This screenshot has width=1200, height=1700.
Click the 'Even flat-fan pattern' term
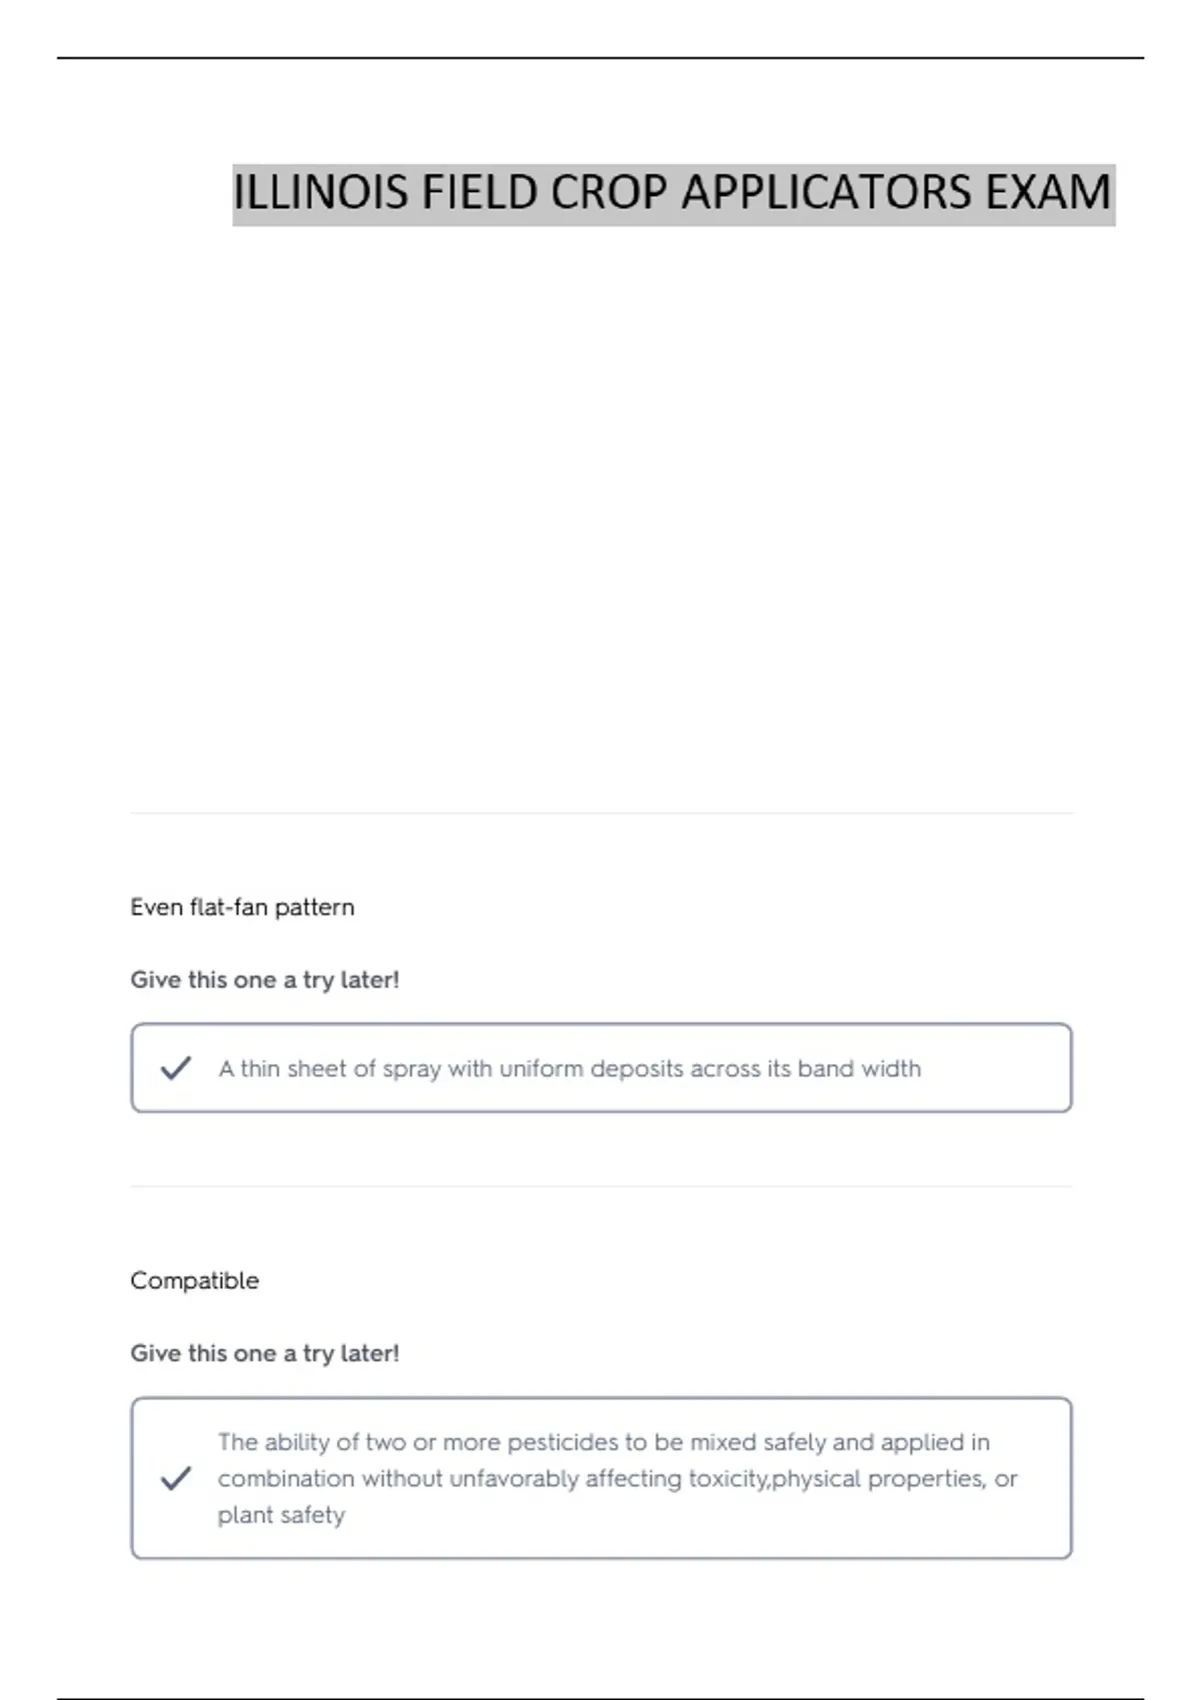242,907
